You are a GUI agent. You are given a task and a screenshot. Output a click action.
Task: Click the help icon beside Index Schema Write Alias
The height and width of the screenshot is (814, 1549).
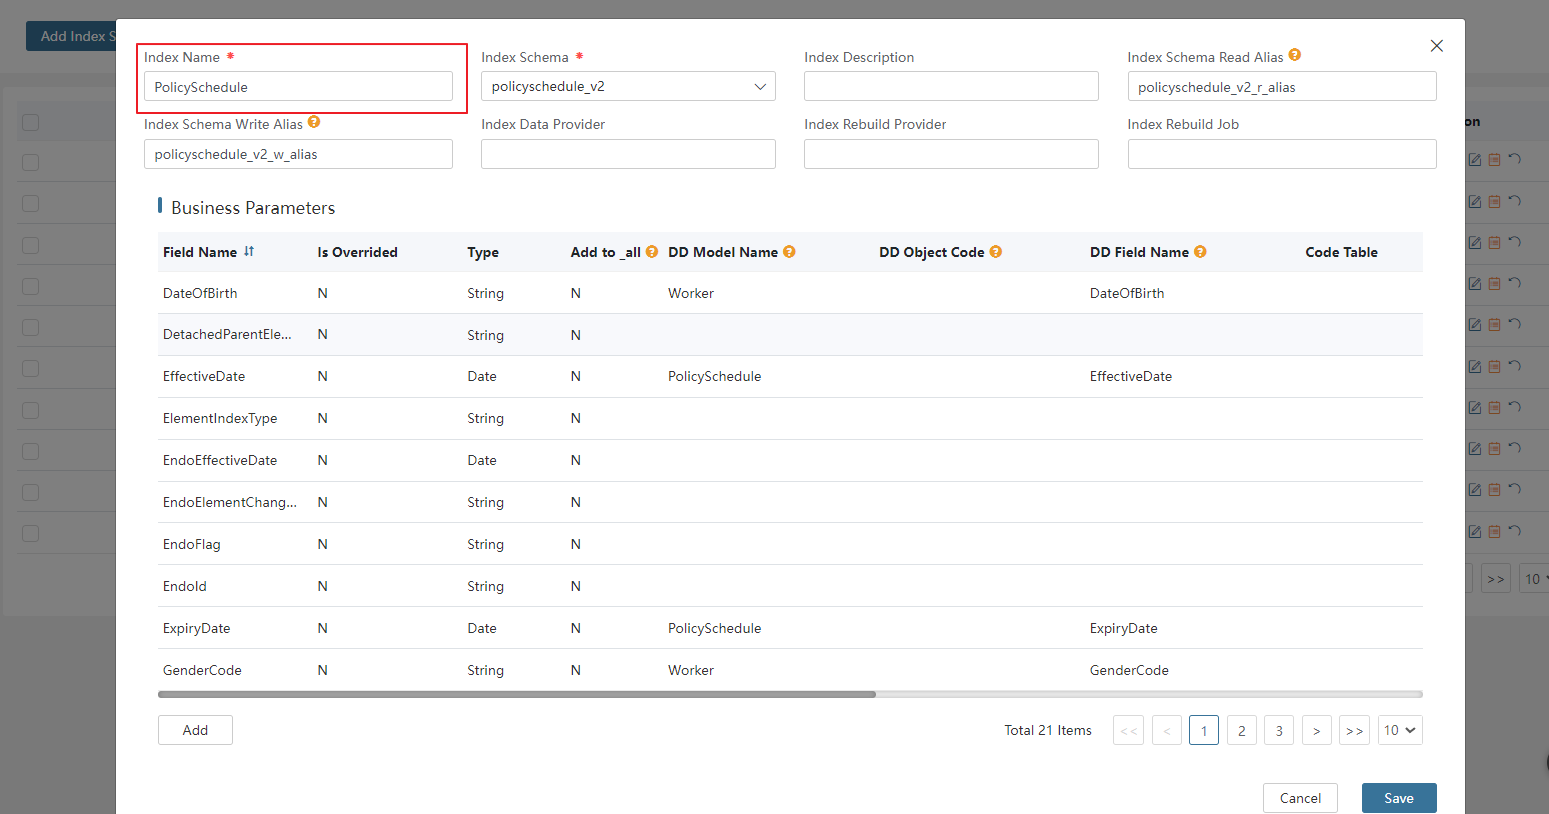click(314, 122)
